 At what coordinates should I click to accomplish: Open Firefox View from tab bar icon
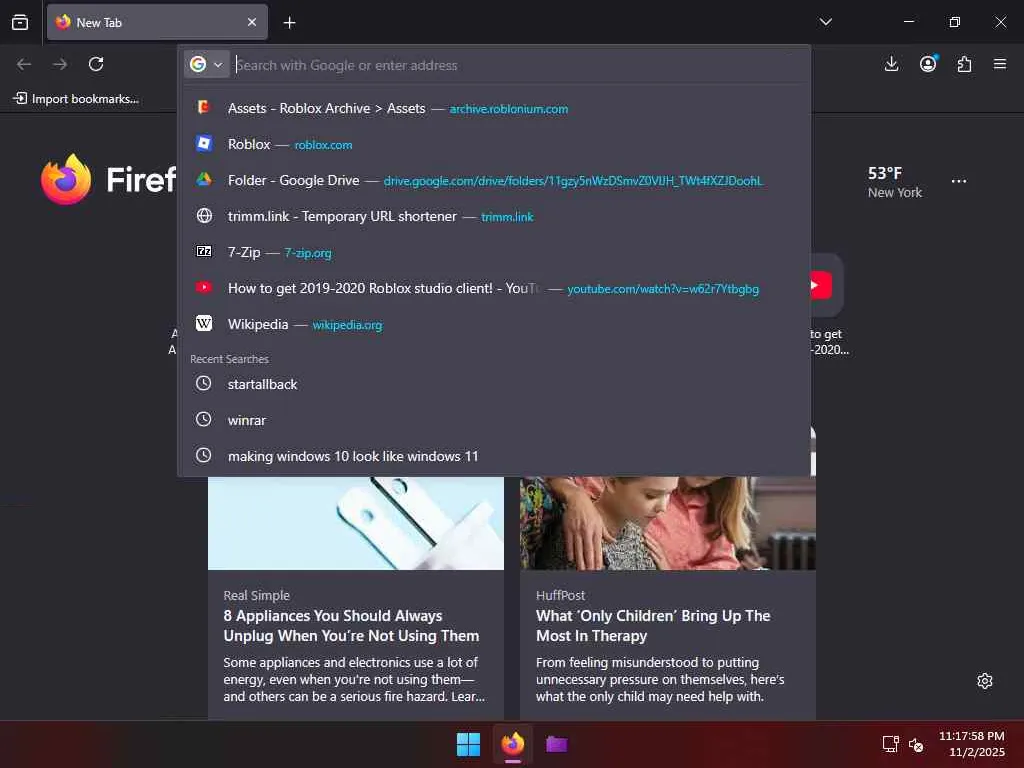20,22
